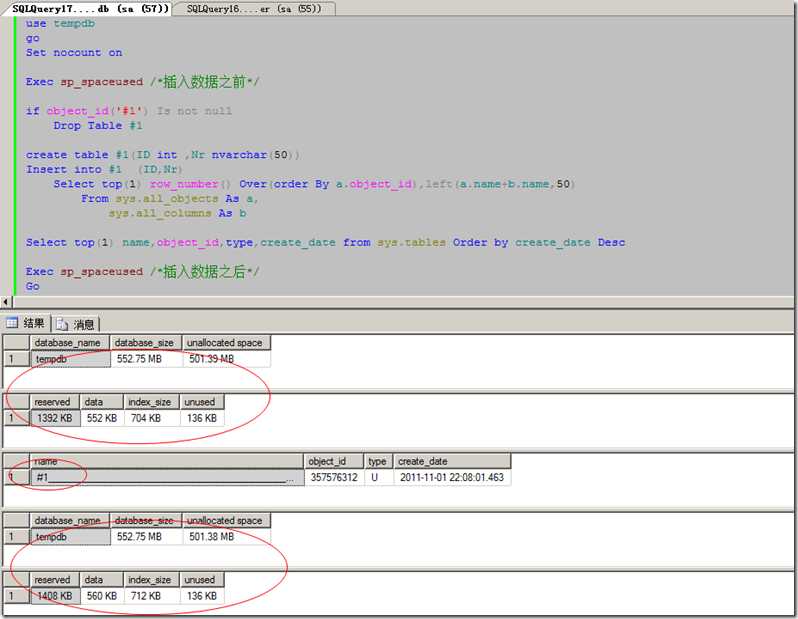Select the #1 temp table name cell
The width and height of the screenshot is (798, 619).
pyautogui.click(x=165, y=478)
